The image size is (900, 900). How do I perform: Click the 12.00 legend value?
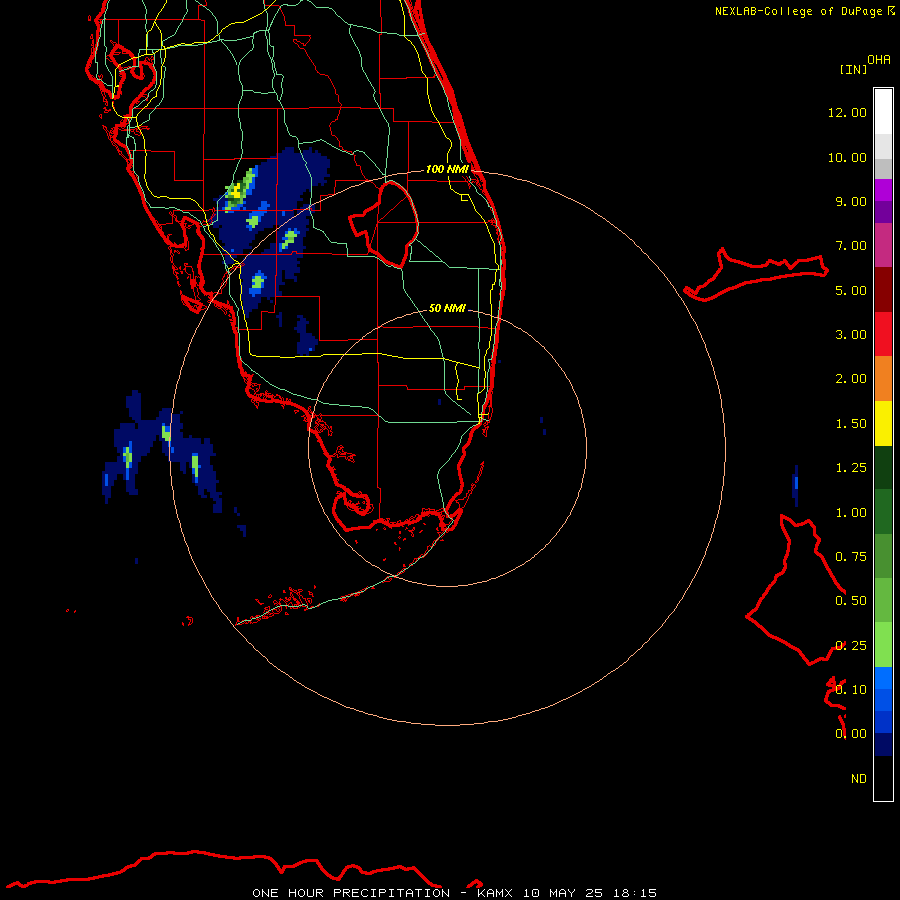pyautogui.click(x=847, y=112)
